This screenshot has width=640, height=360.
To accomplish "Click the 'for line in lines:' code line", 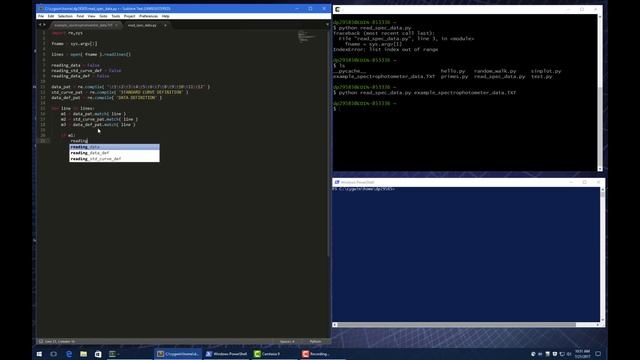I will coord(73,109).
